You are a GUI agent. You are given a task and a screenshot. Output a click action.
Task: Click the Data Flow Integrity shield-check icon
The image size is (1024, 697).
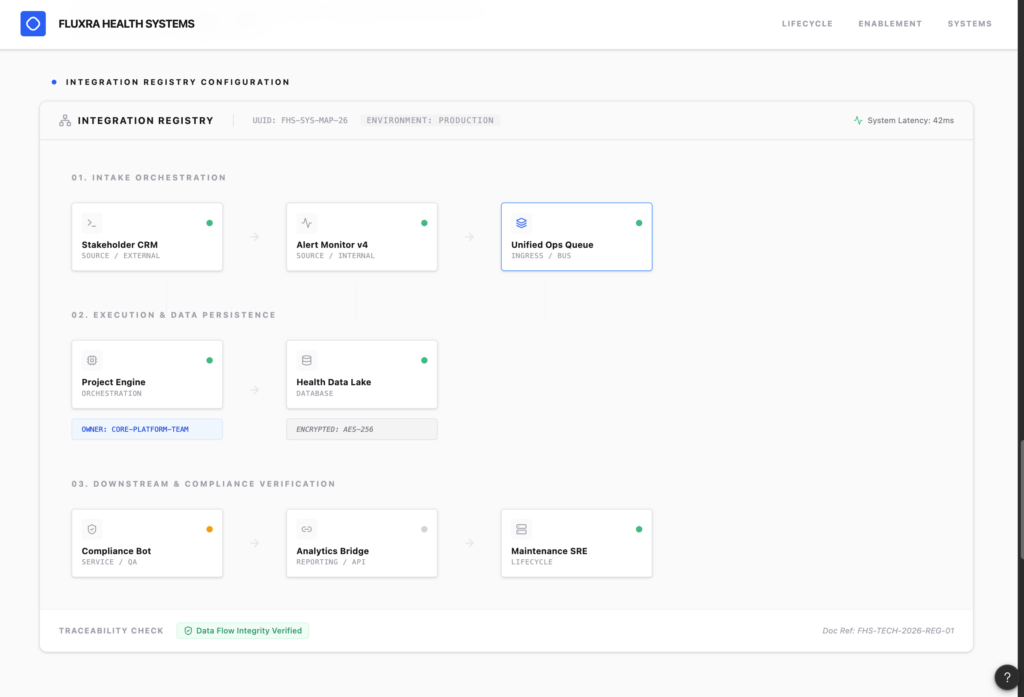pos(188,630)
